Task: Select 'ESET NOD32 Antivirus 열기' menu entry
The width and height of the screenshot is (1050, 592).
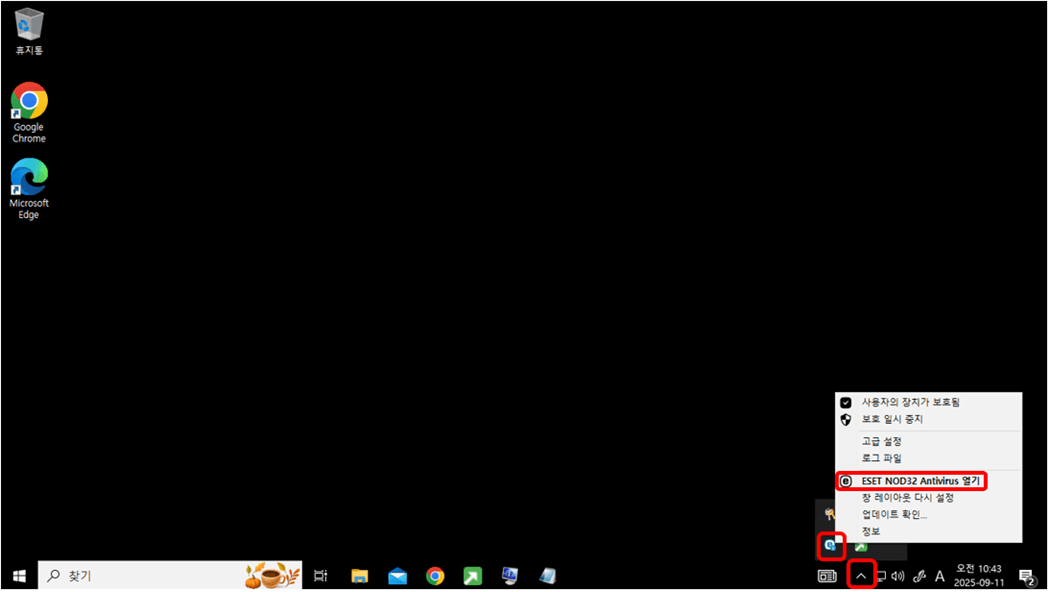Action: point(920,481)
